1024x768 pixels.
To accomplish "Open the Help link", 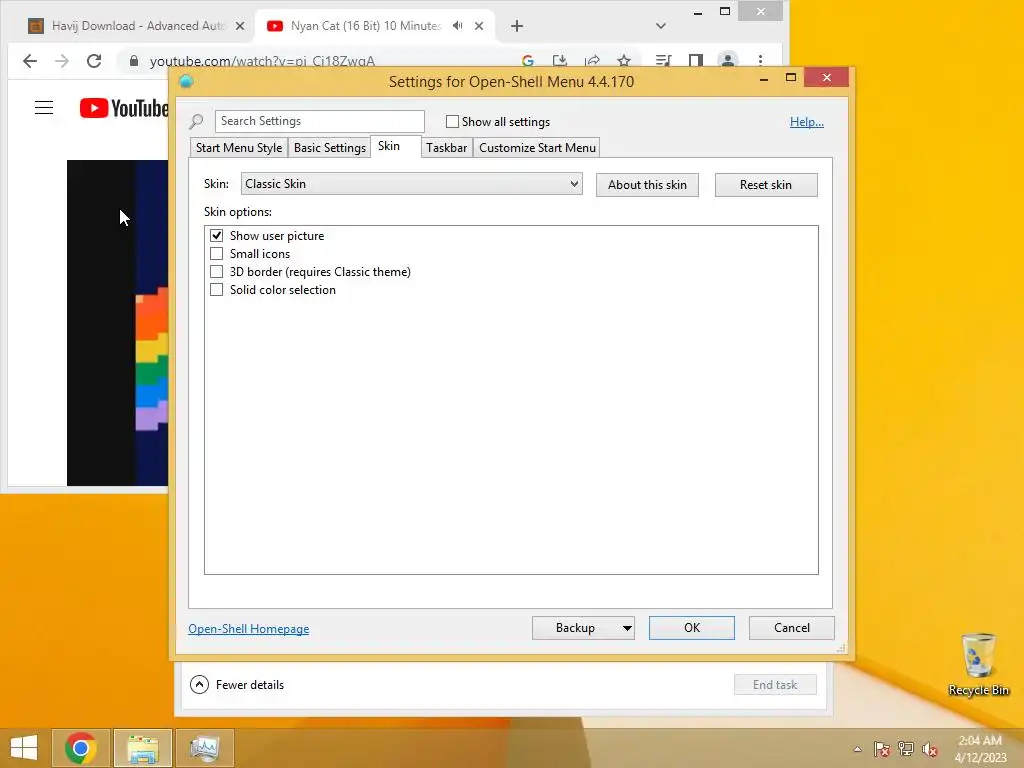I will coord(807,121).
